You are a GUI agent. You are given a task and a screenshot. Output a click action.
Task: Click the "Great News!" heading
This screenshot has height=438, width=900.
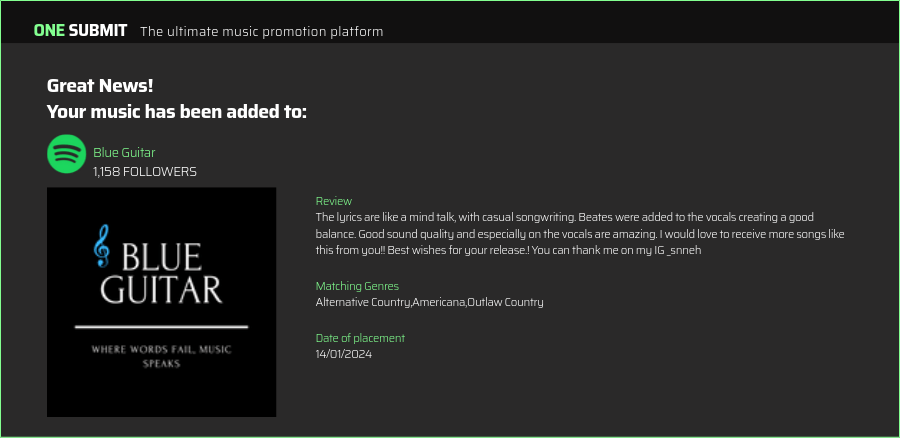tap(100, 86)
